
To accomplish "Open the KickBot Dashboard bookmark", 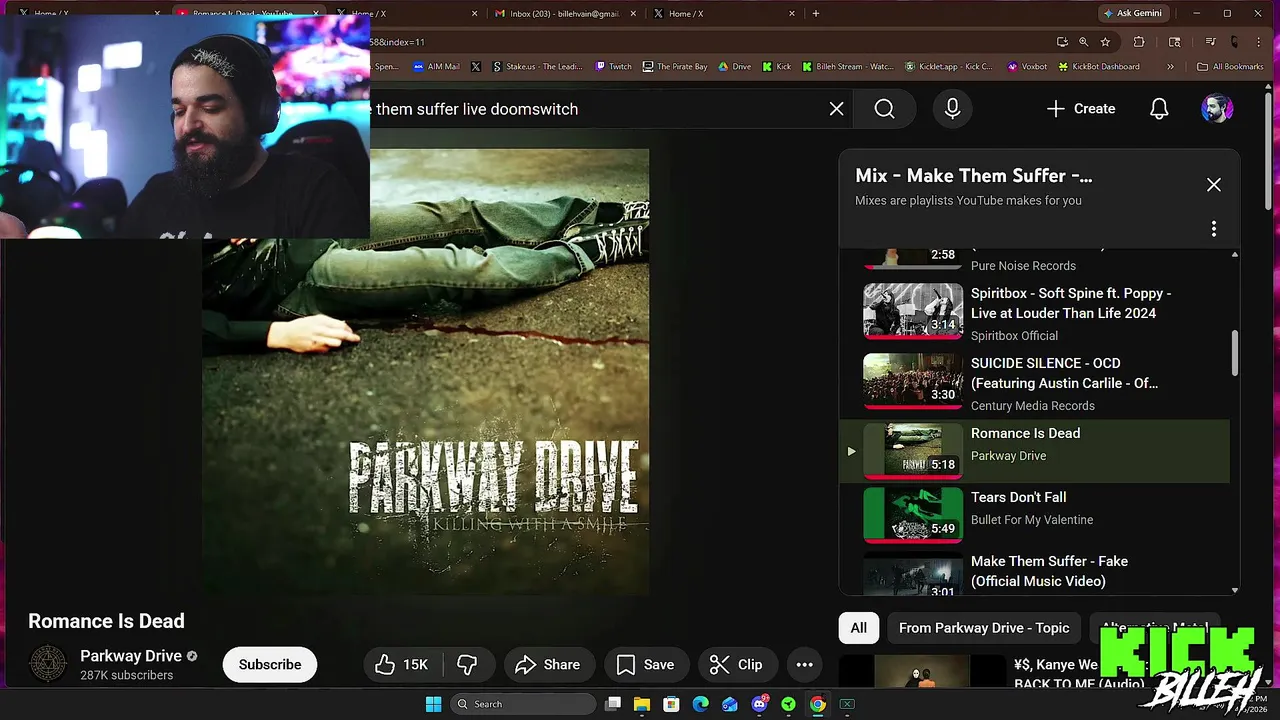I will [x=1099, y=67].
